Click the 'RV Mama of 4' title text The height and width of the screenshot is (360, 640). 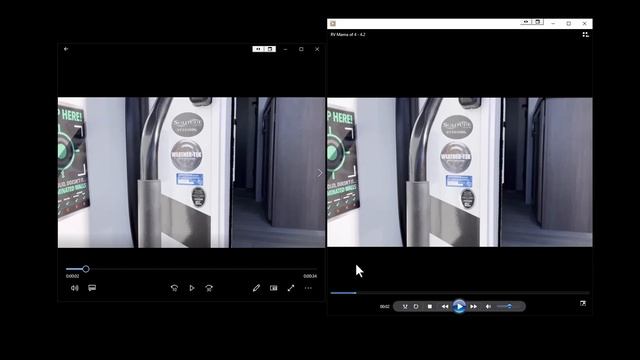coord(348,35)
